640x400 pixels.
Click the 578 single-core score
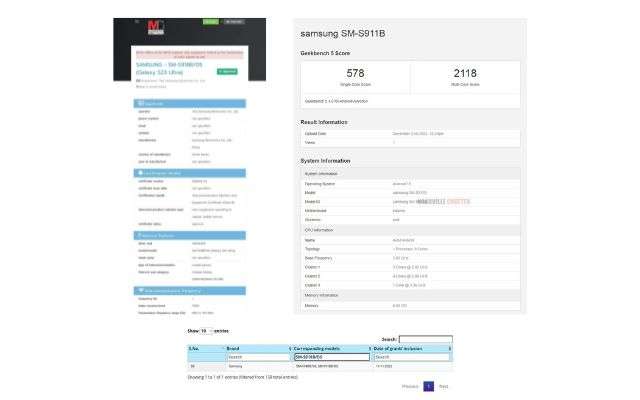pyautogui.click(x=355, y=73)
